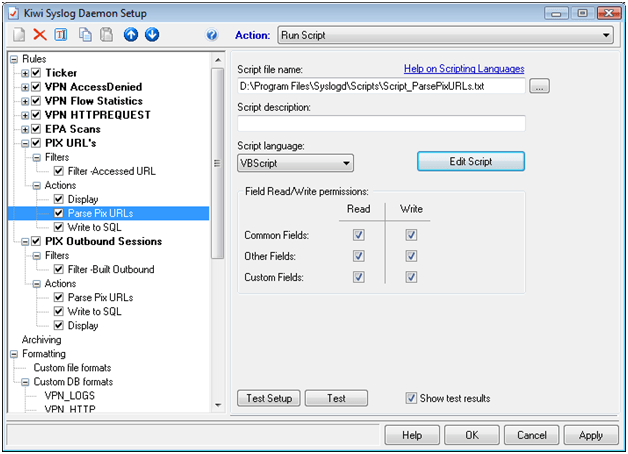Click the tree panel vertical scrollbar
This screenshot has width=628, height=454.
(218, 230)
